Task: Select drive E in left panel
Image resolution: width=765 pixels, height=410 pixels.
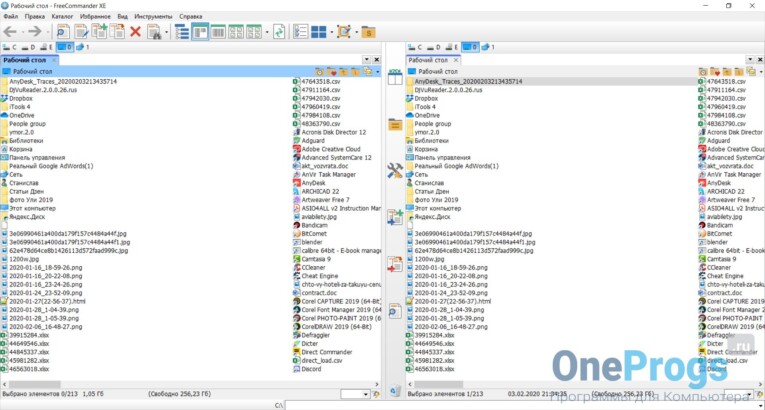Action: 47,47
